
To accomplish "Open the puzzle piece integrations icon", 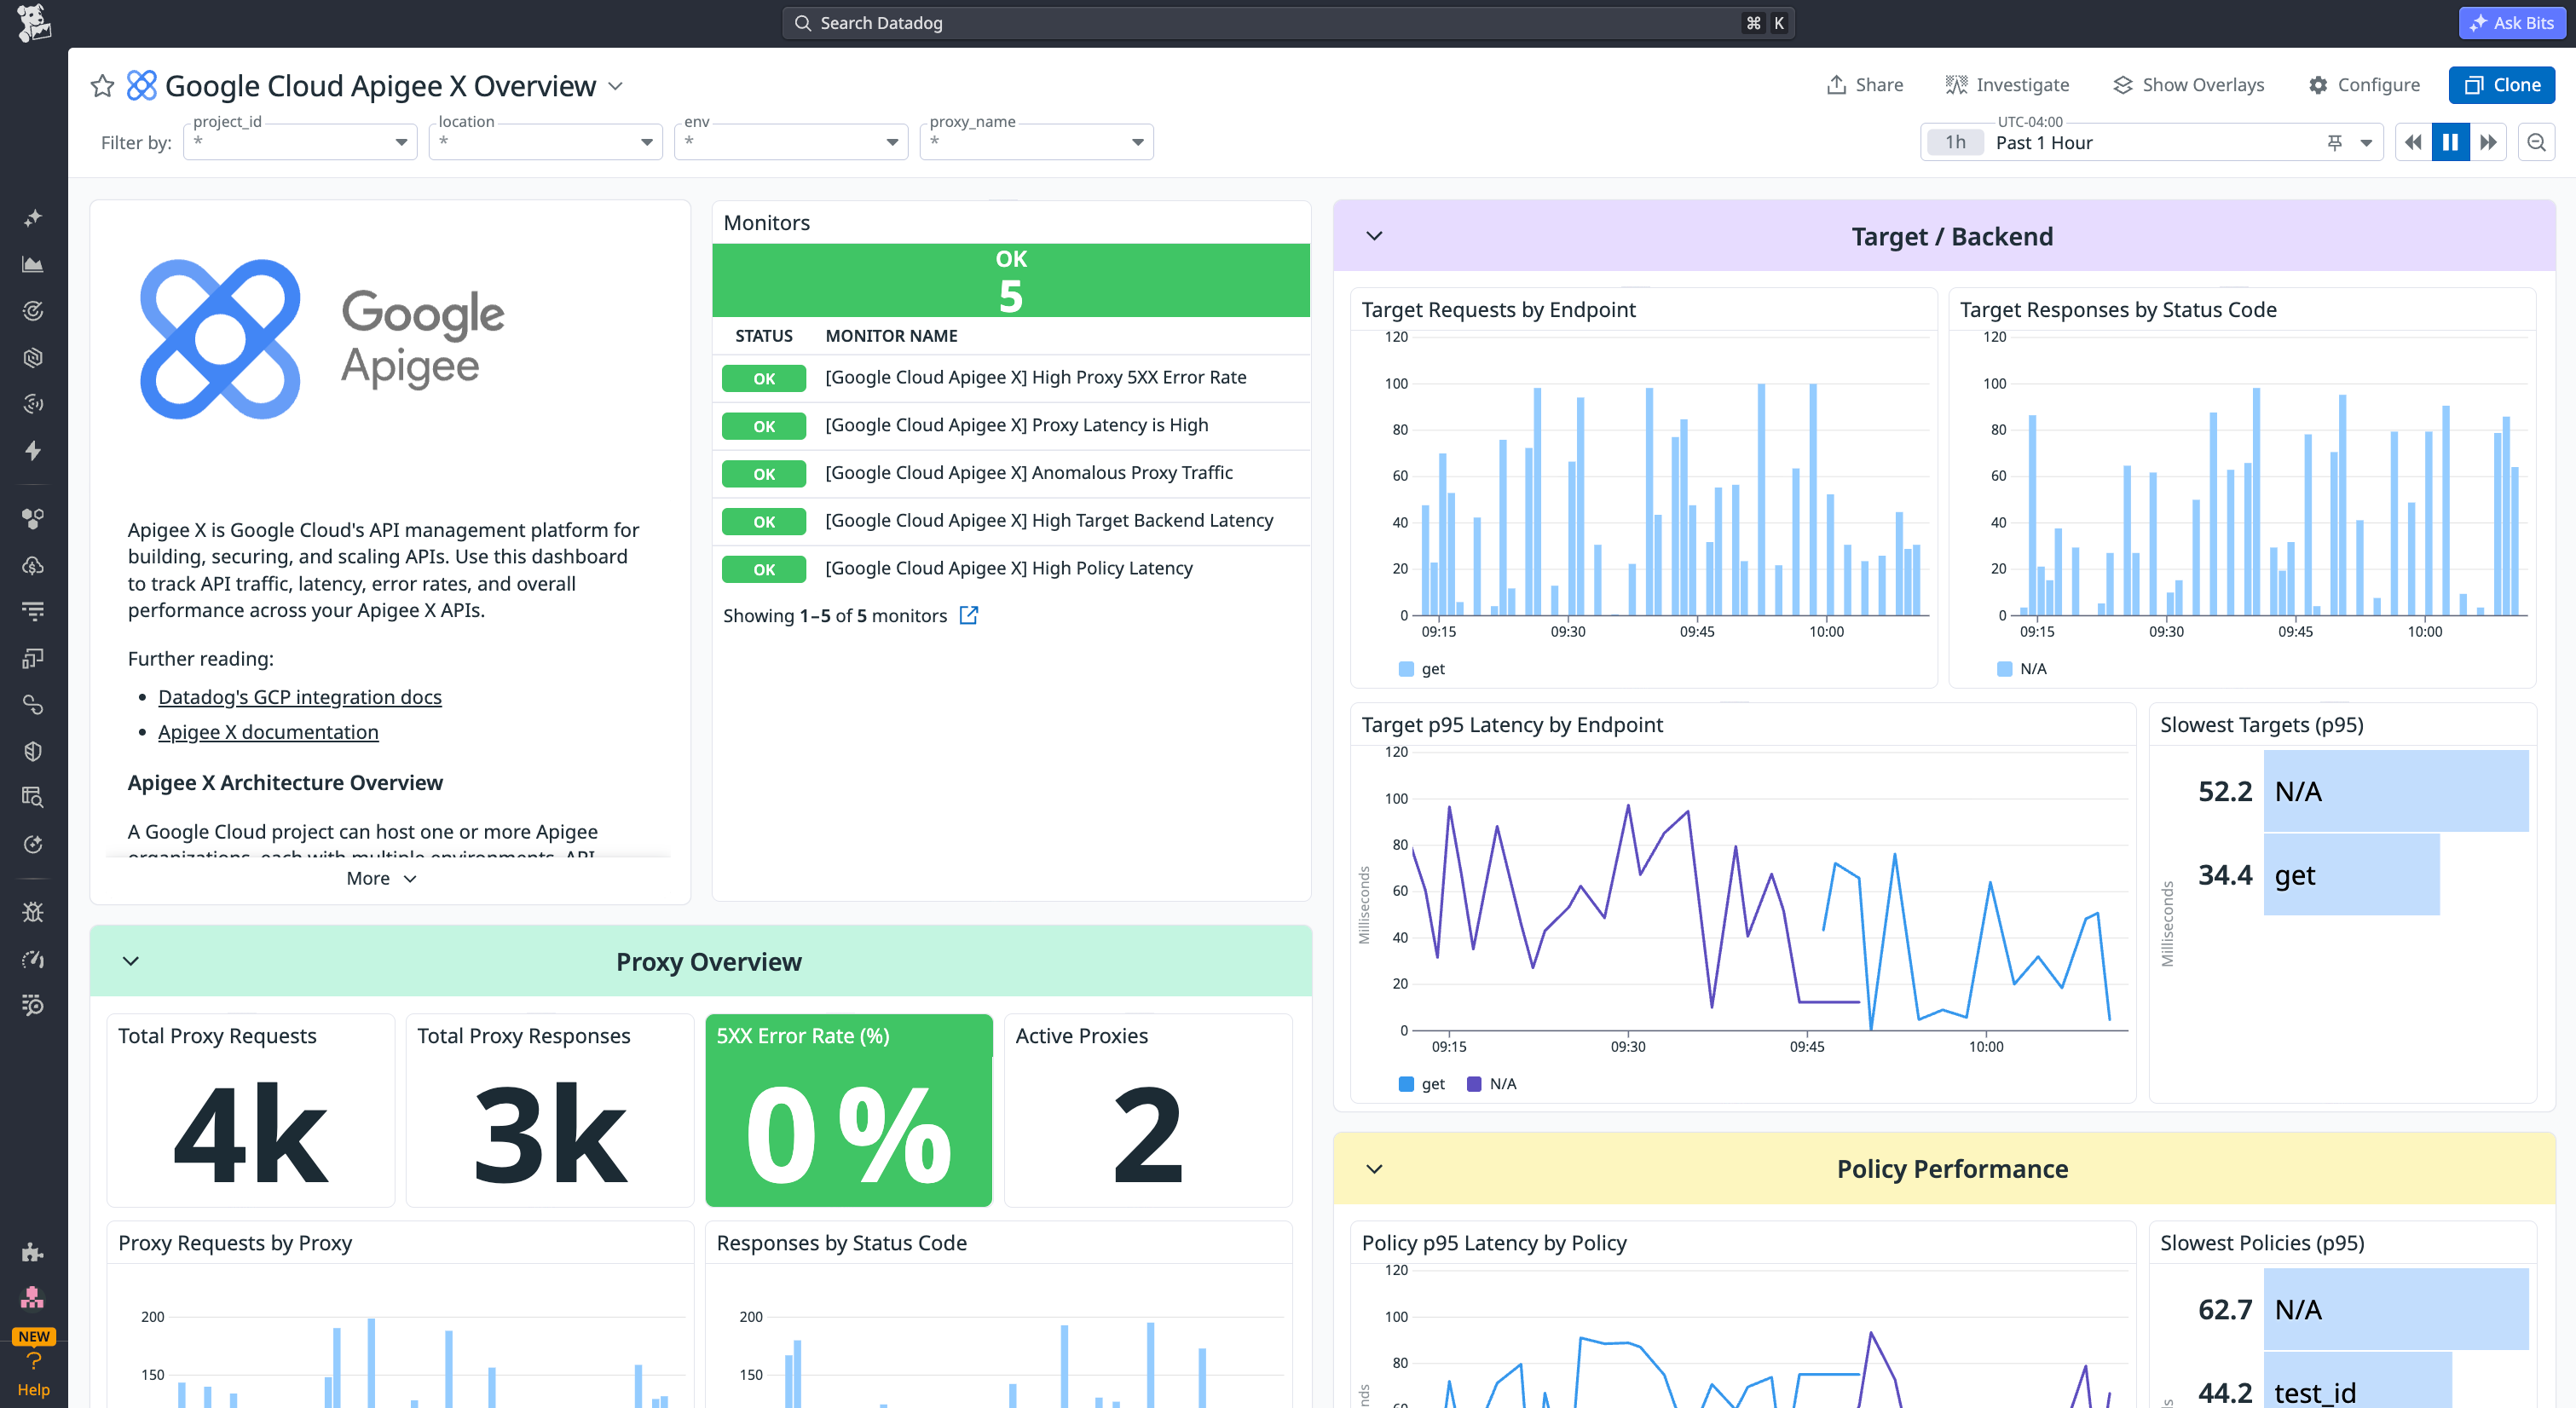I will coord(33,1252).
